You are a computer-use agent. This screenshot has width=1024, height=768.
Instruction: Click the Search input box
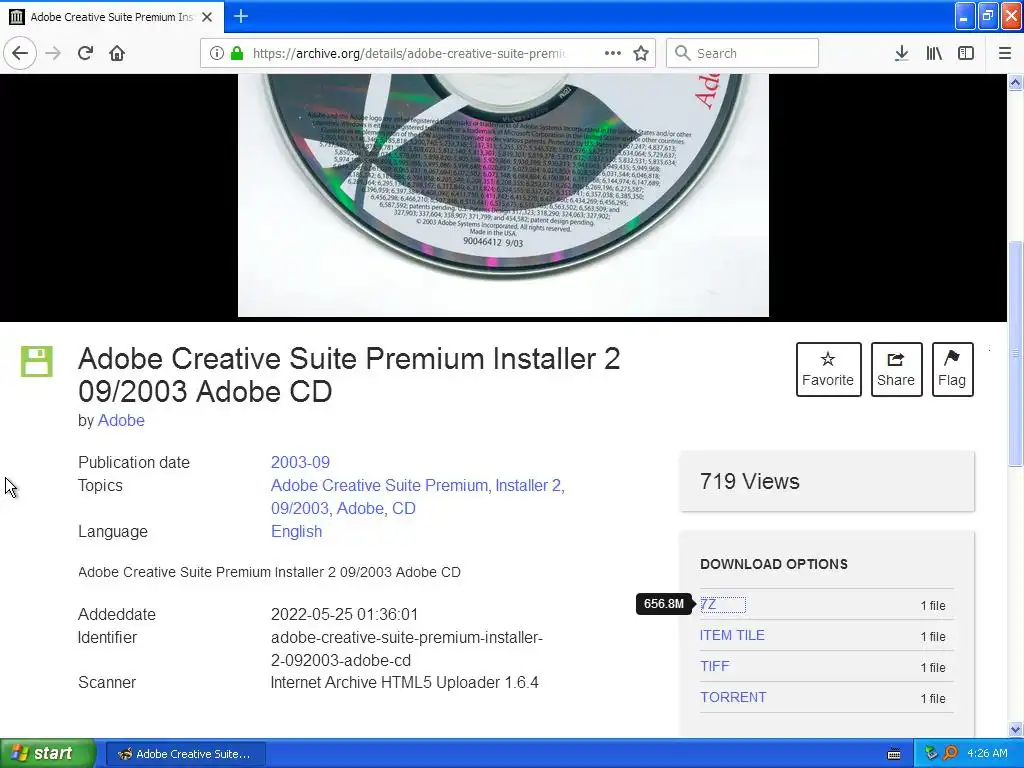[742, 53]
